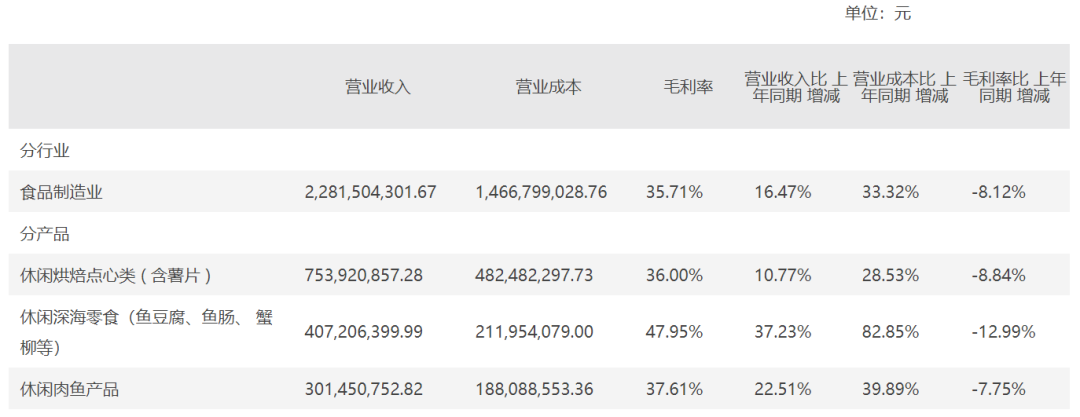Image resolution: width=1080 pixels, height=417 pixels.
Task: Click the 35.71% gross margin cell
Action: click(x=677, y=192)
